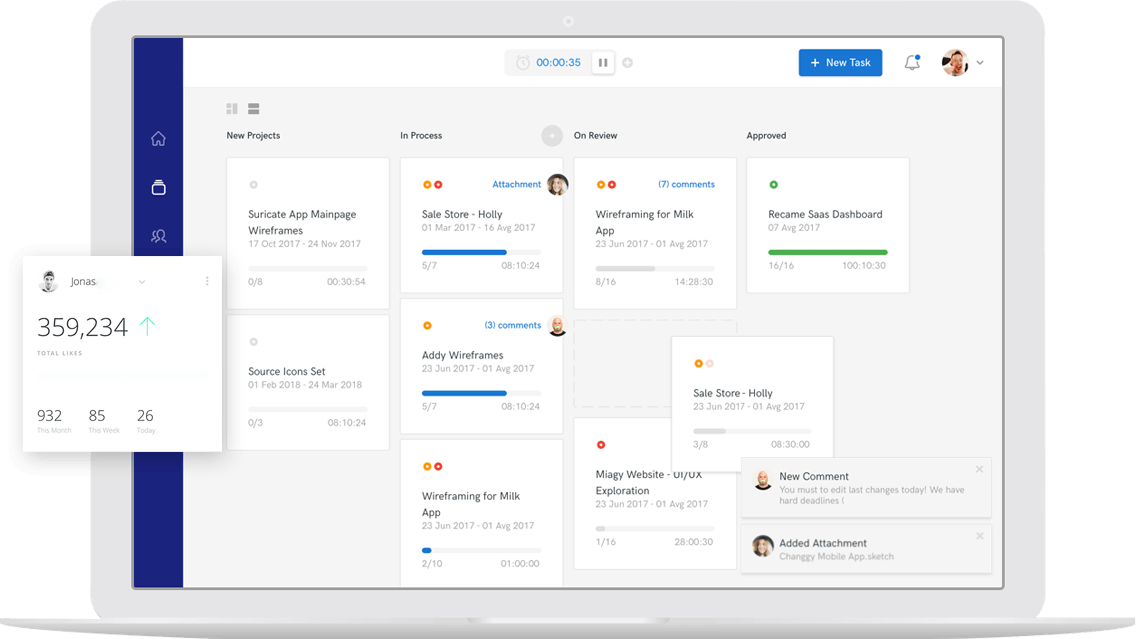This screenshot has width=1136, height=639.
Task: Switch to list view layout icon
Action: point(254,108)
